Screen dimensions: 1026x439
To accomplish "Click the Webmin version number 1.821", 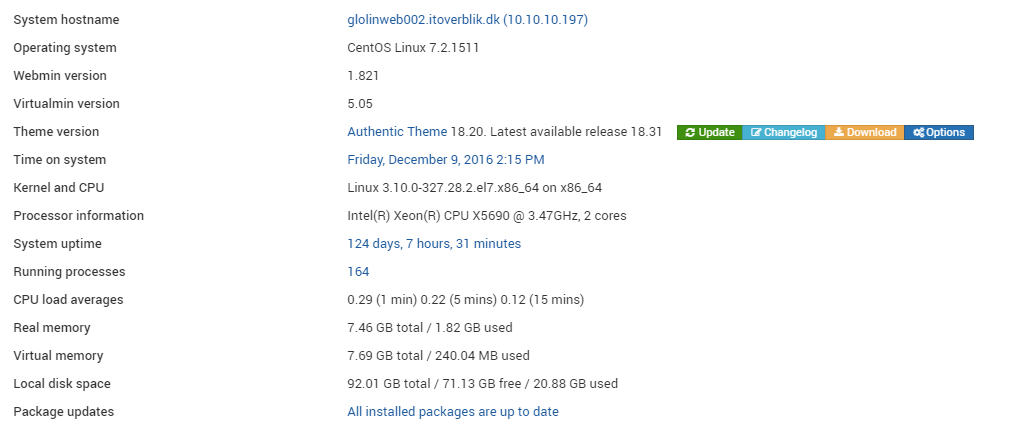I will pos(363,76).
